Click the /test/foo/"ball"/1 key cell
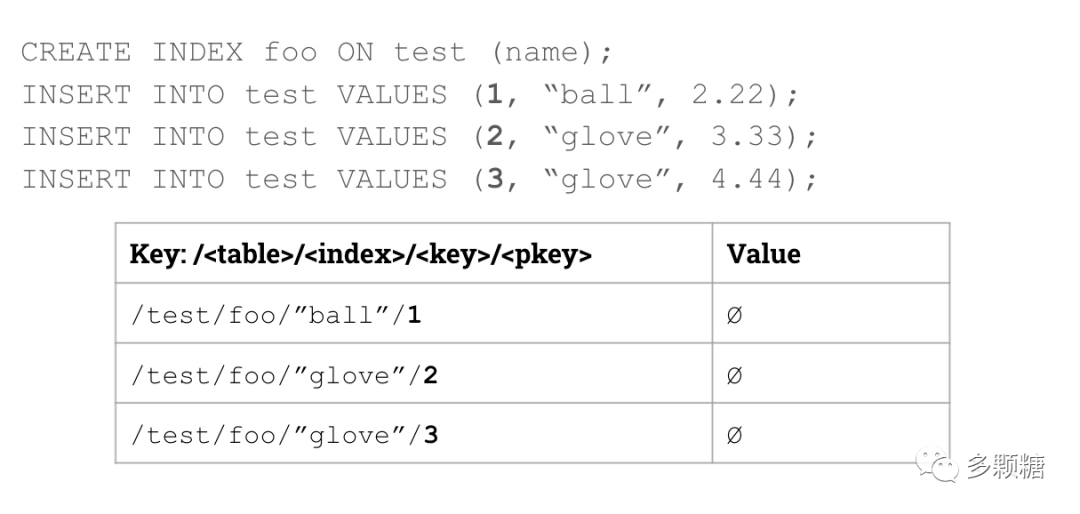The width and height of the screenshot is (1080, 514). click(x=276, y=315)
